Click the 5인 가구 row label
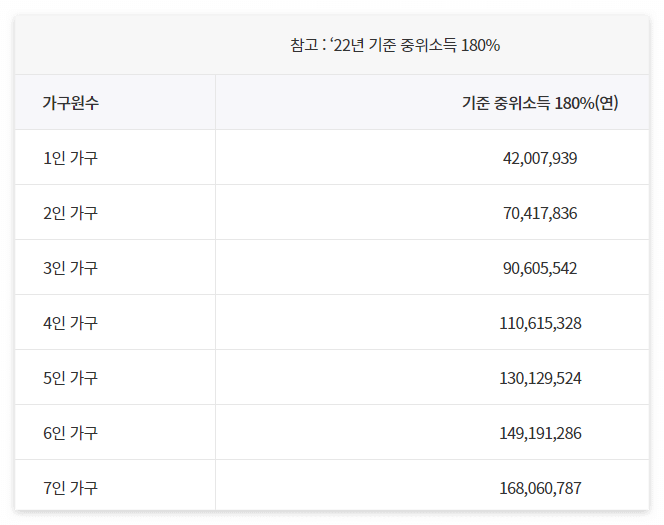Screen dimensions: 664x525 click(x=70, y=378)
